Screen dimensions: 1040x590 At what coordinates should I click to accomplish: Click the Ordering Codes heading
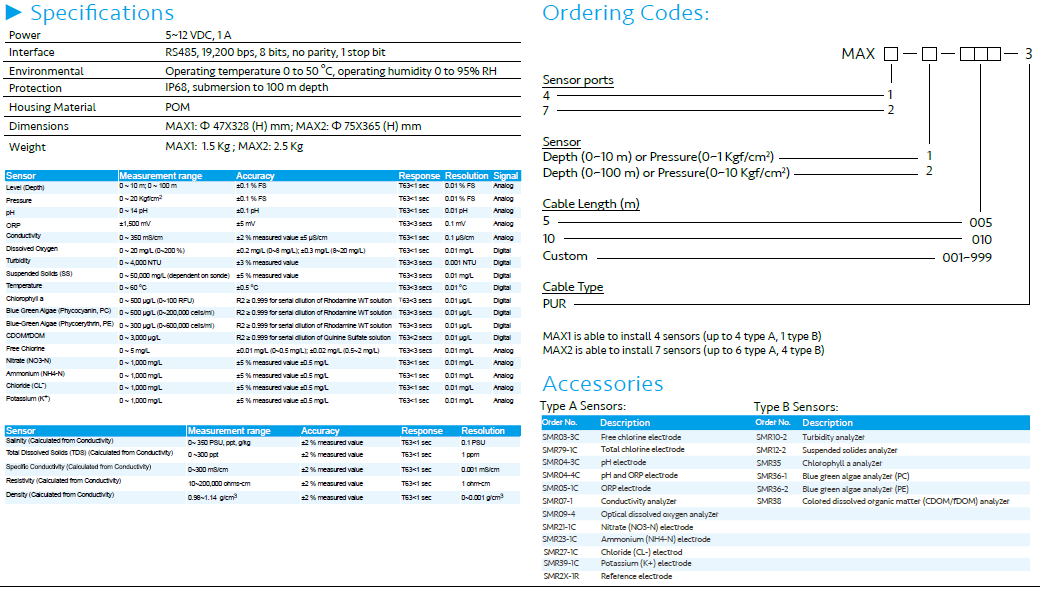[625, 14]
